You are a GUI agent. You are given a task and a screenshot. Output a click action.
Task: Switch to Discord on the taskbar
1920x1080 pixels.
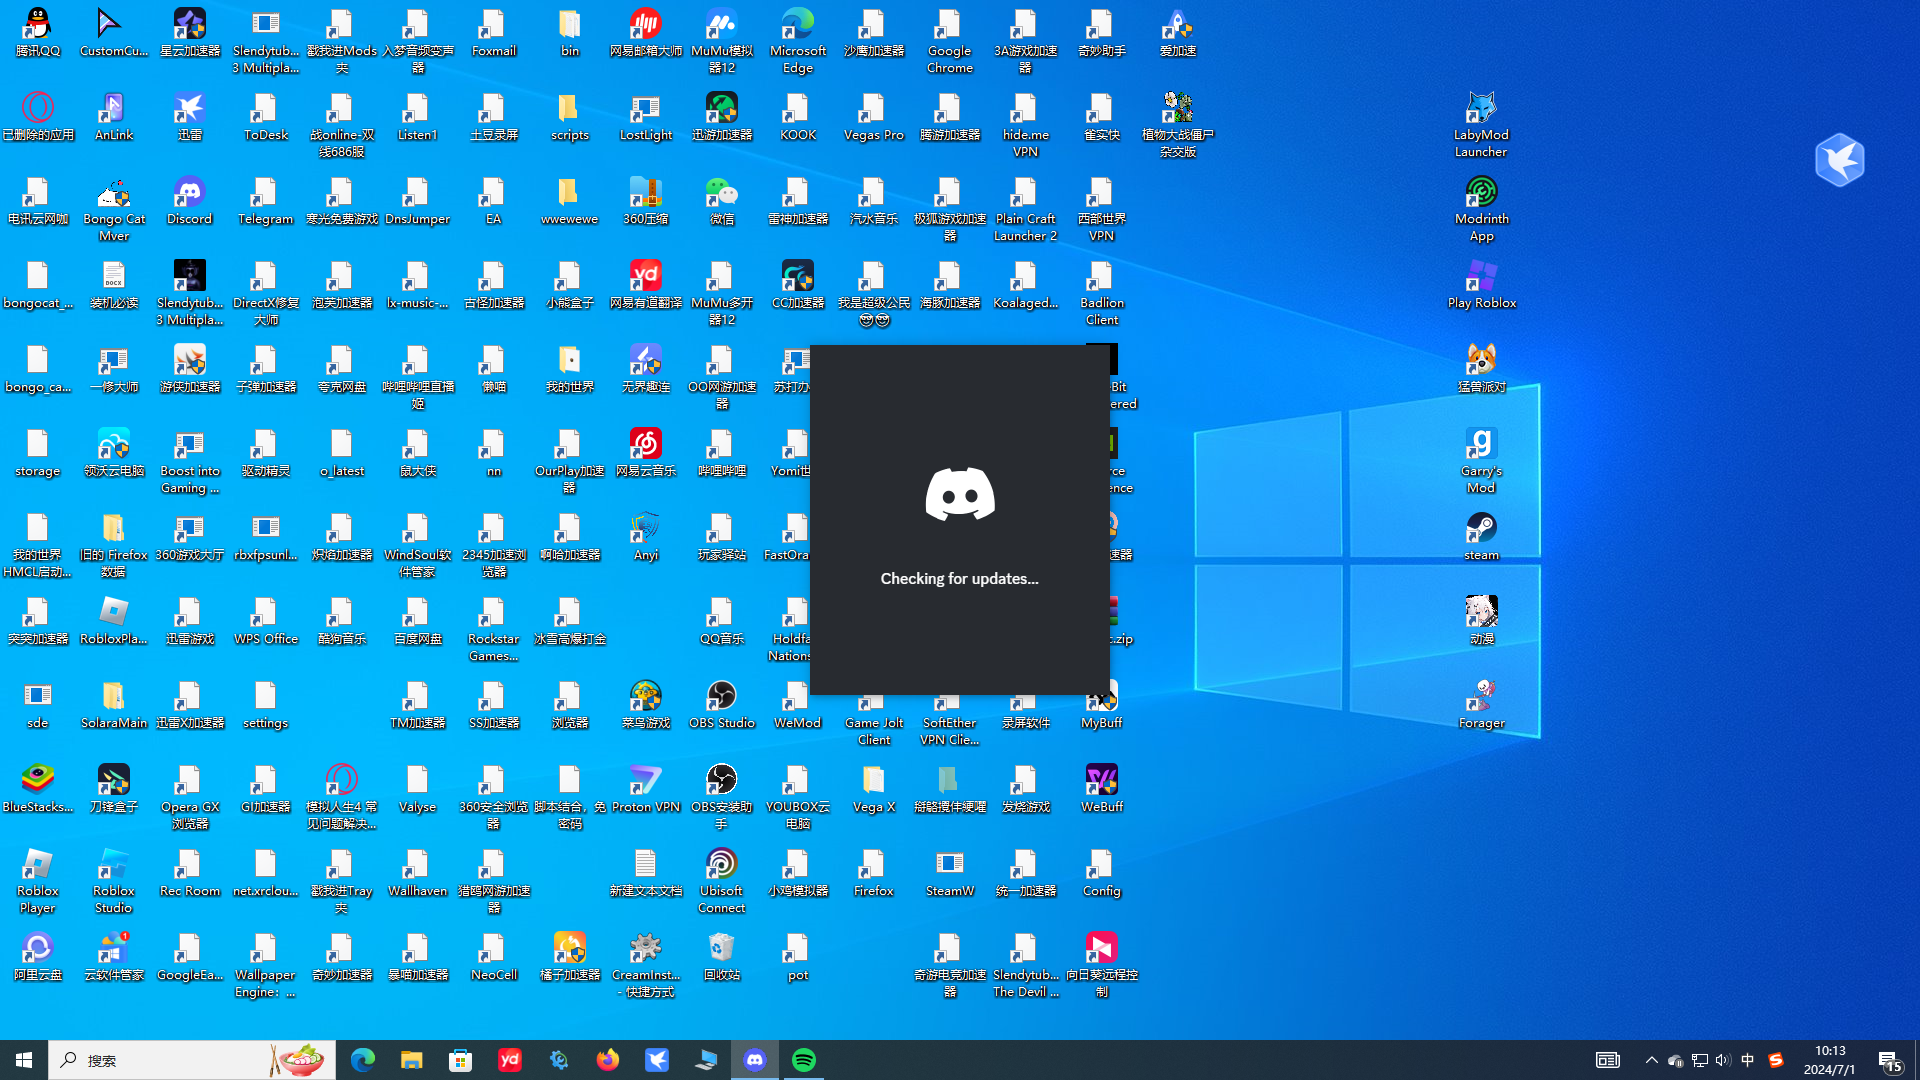click(755, 1060)
